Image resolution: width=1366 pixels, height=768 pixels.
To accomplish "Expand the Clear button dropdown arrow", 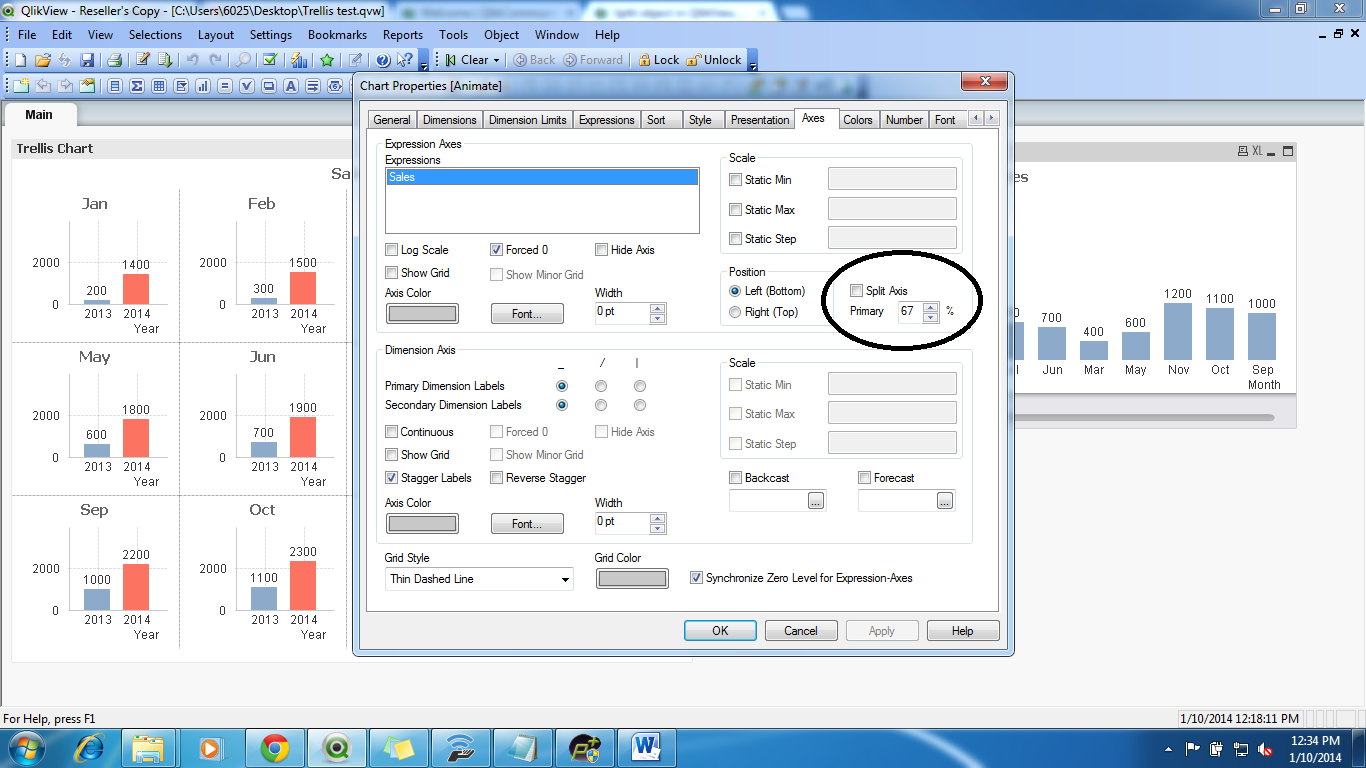I will pos(496,60).
